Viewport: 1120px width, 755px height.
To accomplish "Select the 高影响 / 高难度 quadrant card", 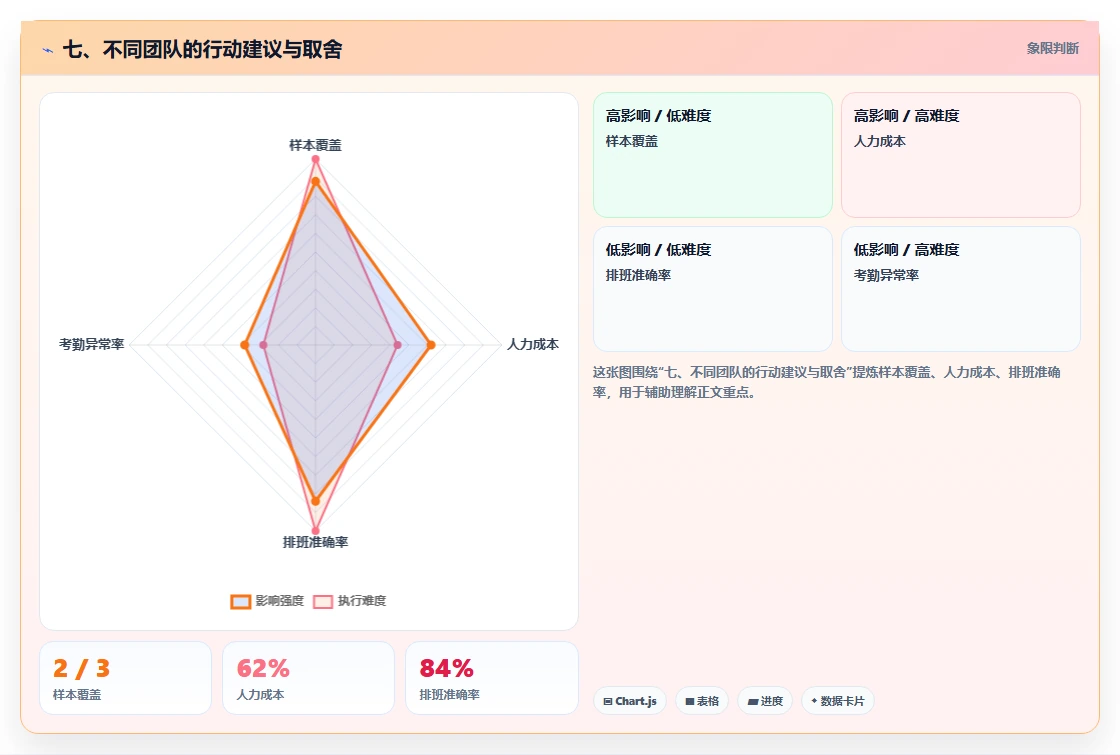I will tap(961, 154).
